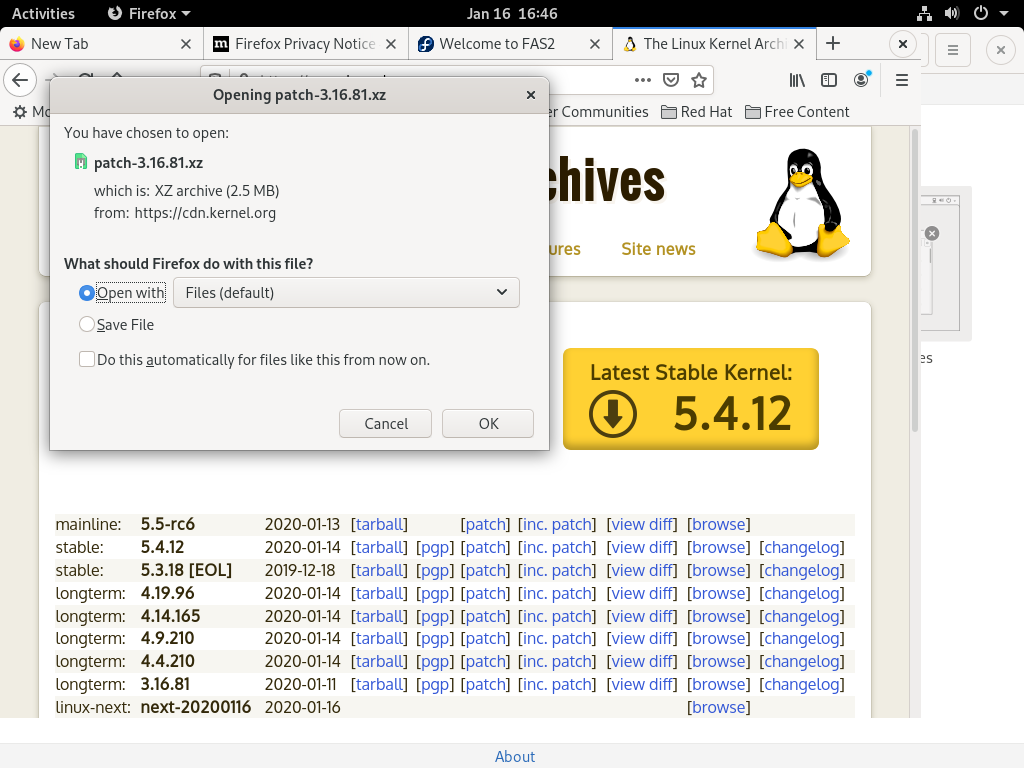Select the Save File radio button
This screenshot has height=768, width=1024.
pos(86,325)
